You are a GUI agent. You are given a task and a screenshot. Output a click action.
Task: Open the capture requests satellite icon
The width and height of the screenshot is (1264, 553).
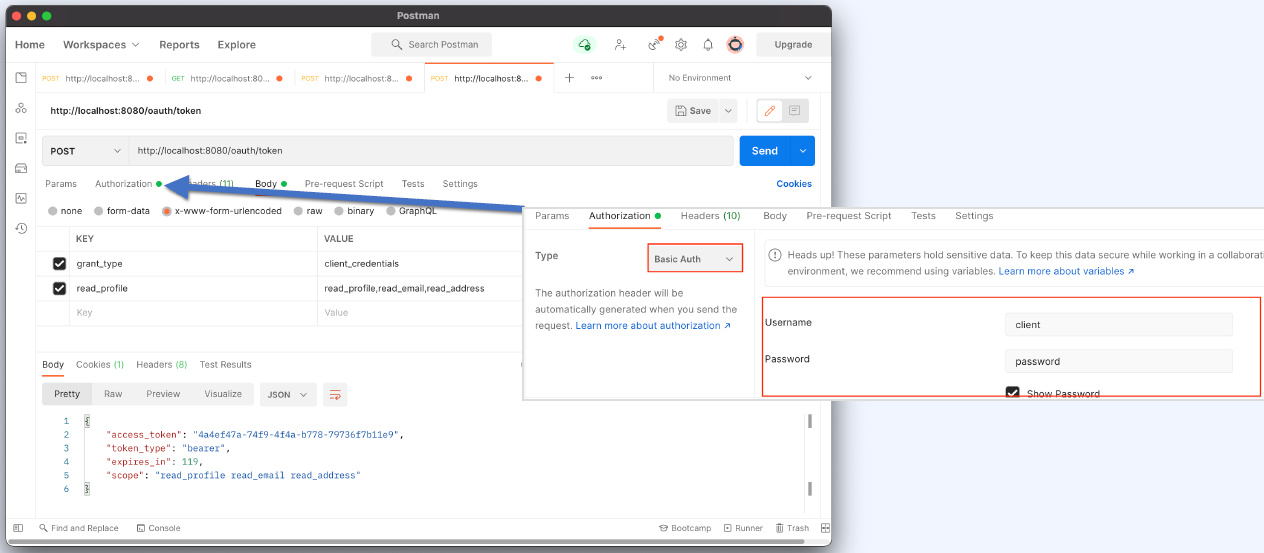pyautogui.click(x=654, y=44)
